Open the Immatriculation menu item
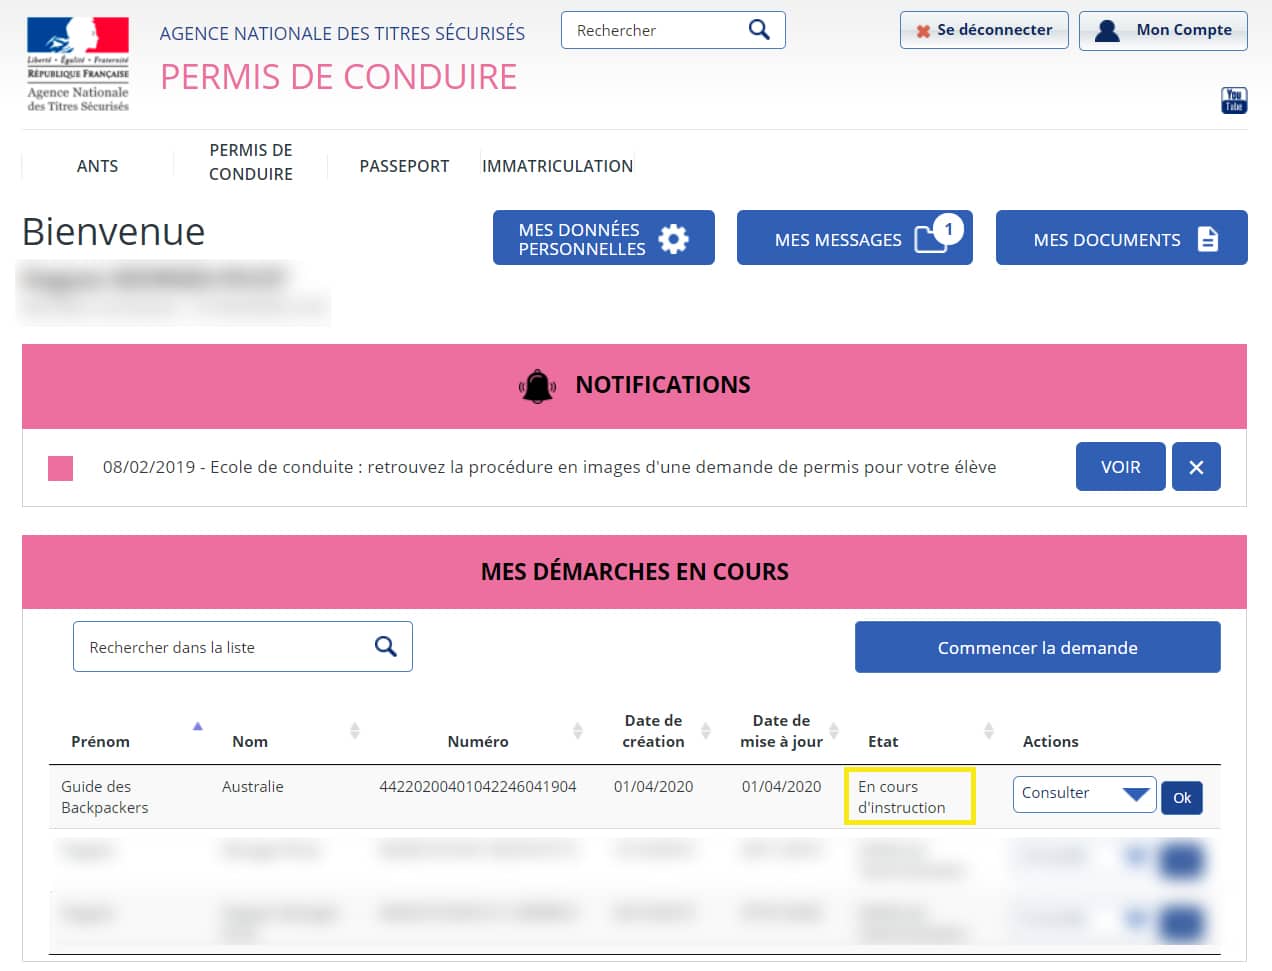Image resolution: width=1272 pixels, height=971 pixels. (x=557, y=166)
